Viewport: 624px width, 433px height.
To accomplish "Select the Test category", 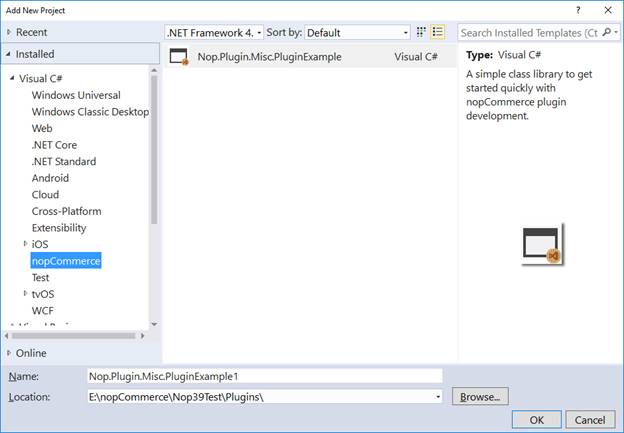I will [40, 277].
